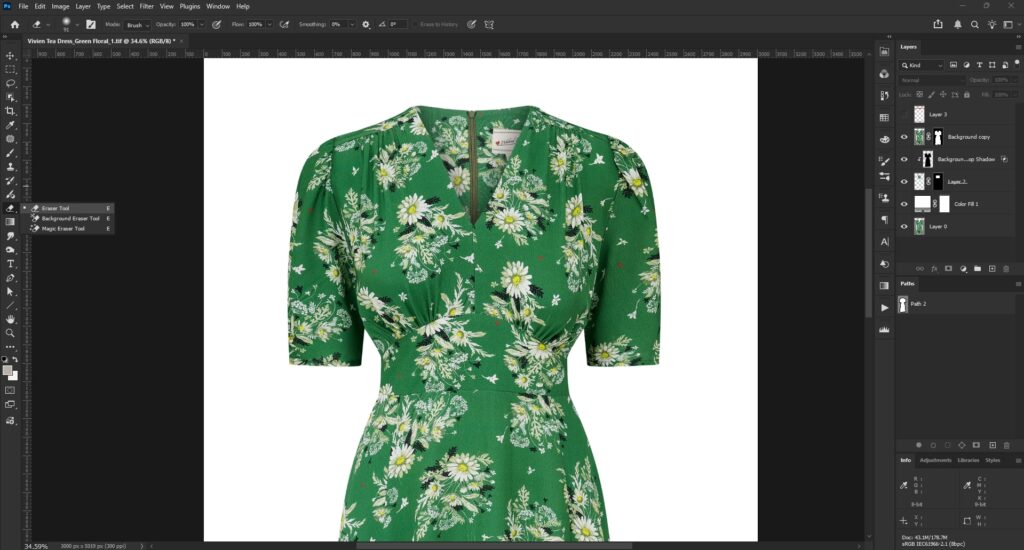Open the Filter menu
Screen dimensions: 1024x550
tap(146, 6)
